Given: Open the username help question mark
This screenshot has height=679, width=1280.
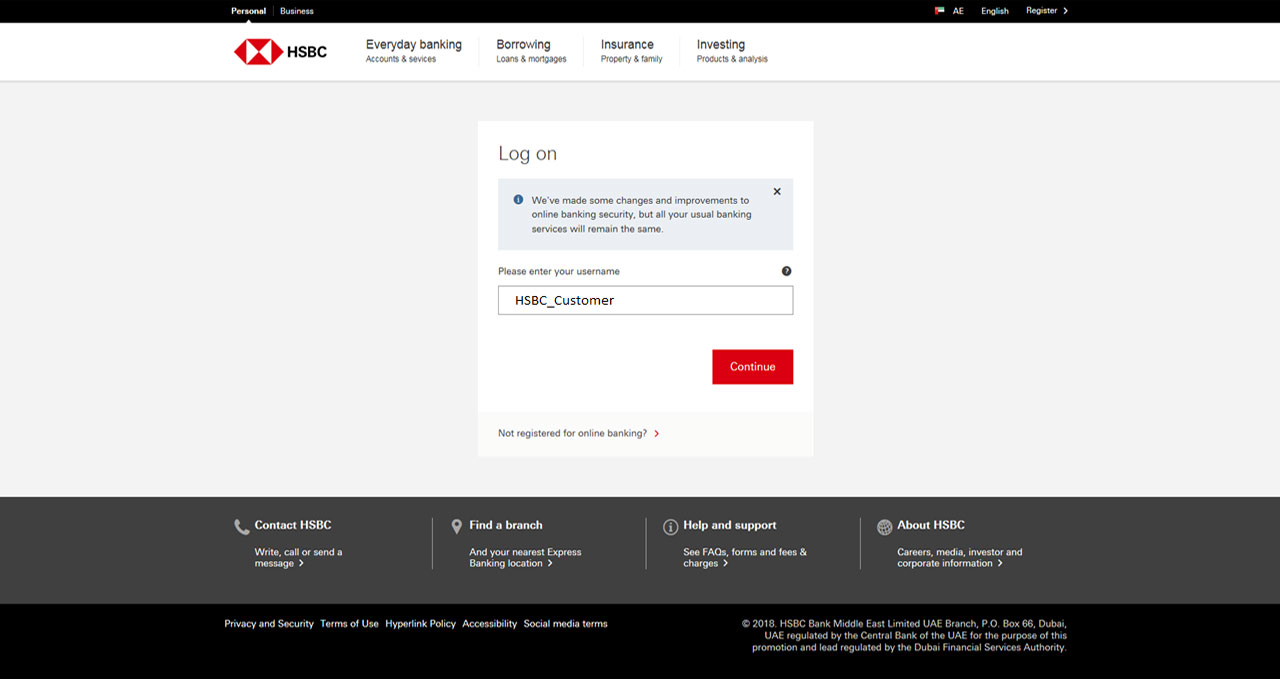Looking at the screenshot, I should click(786, 271).
